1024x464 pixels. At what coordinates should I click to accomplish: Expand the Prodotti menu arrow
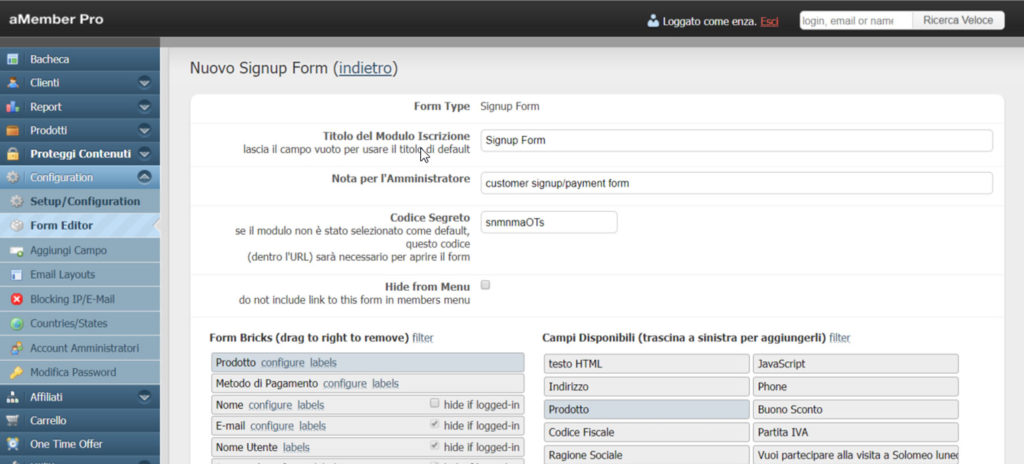[144, 131]
